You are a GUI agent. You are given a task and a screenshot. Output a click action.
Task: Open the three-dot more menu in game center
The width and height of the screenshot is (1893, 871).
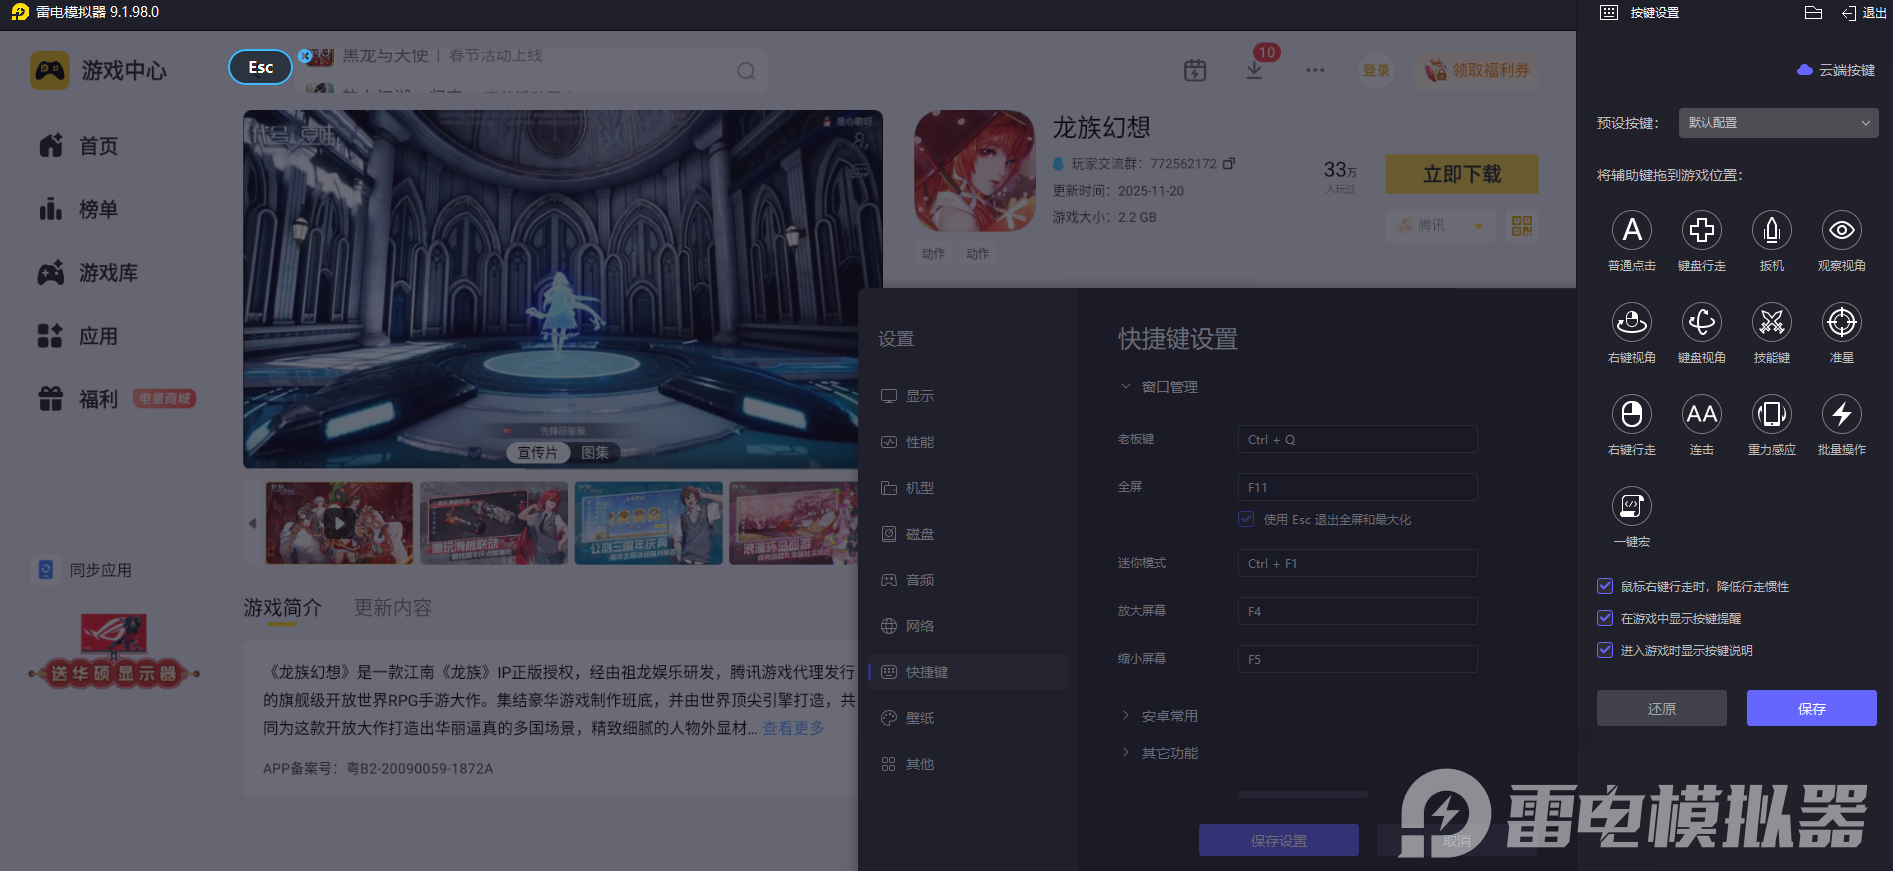[x=1315, y=70]
